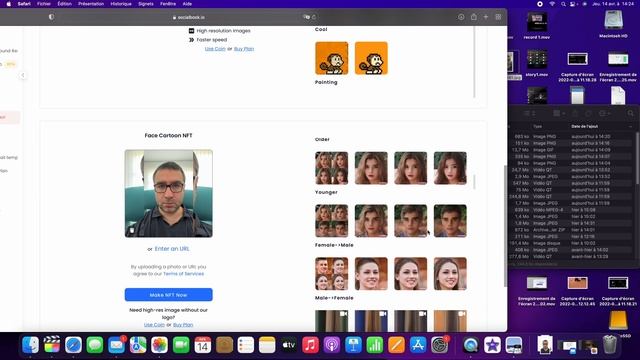Open Macintosh HD on the desktop
This screenshot has width=640, height=360.
pos(613,25)
